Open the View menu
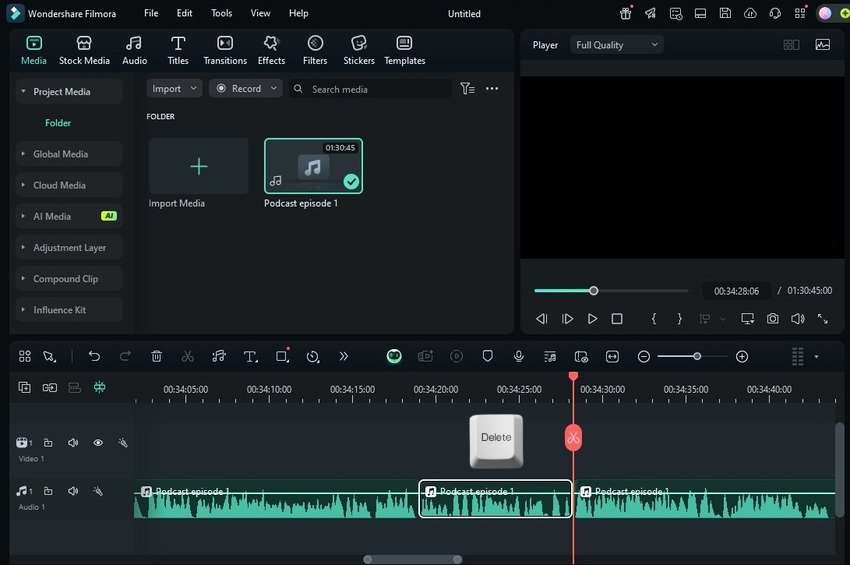 (x=260, y=13)
